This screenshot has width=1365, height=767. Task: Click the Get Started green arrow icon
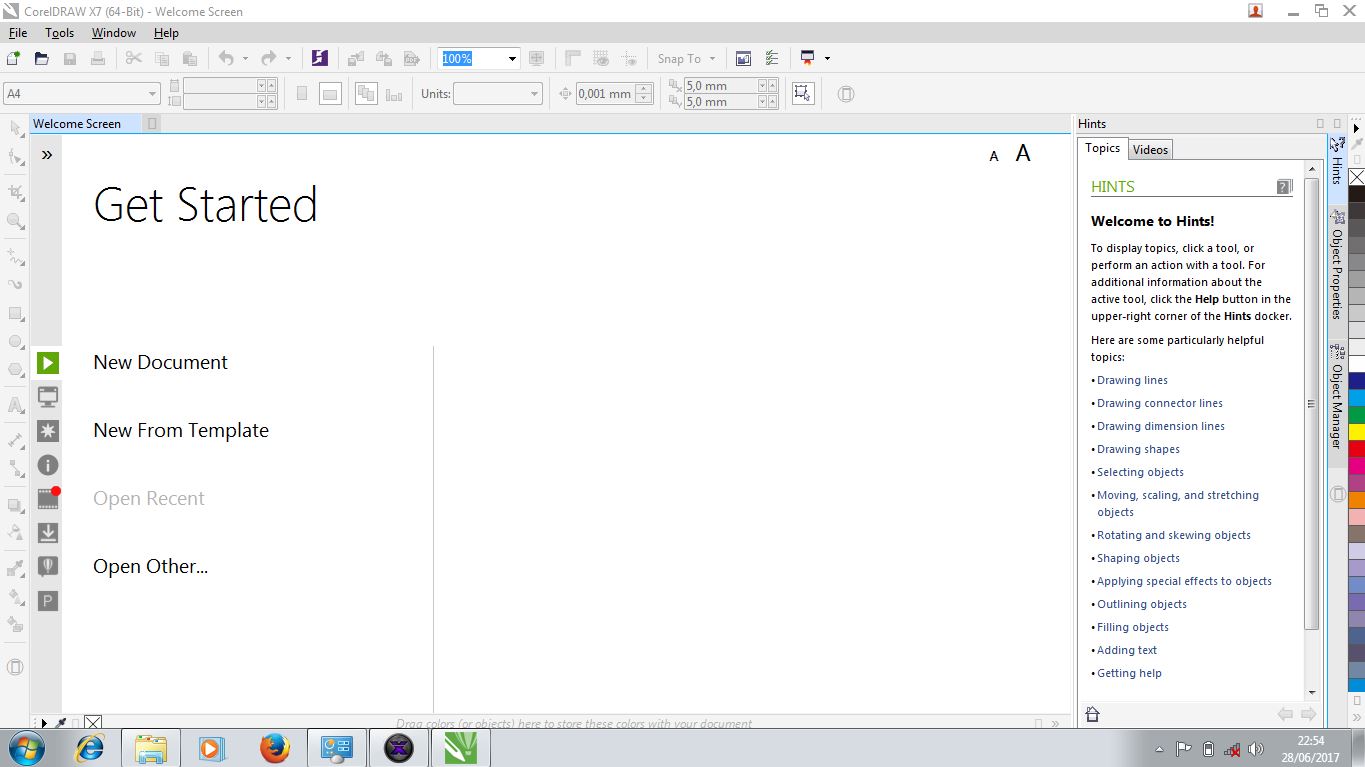tap(48, 362)
